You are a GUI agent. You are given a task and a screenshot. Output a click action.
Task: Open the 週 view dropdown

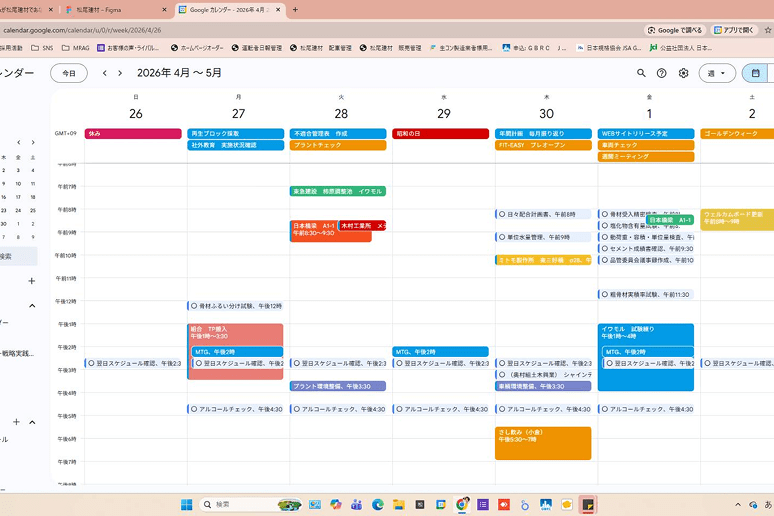[717, 73]
